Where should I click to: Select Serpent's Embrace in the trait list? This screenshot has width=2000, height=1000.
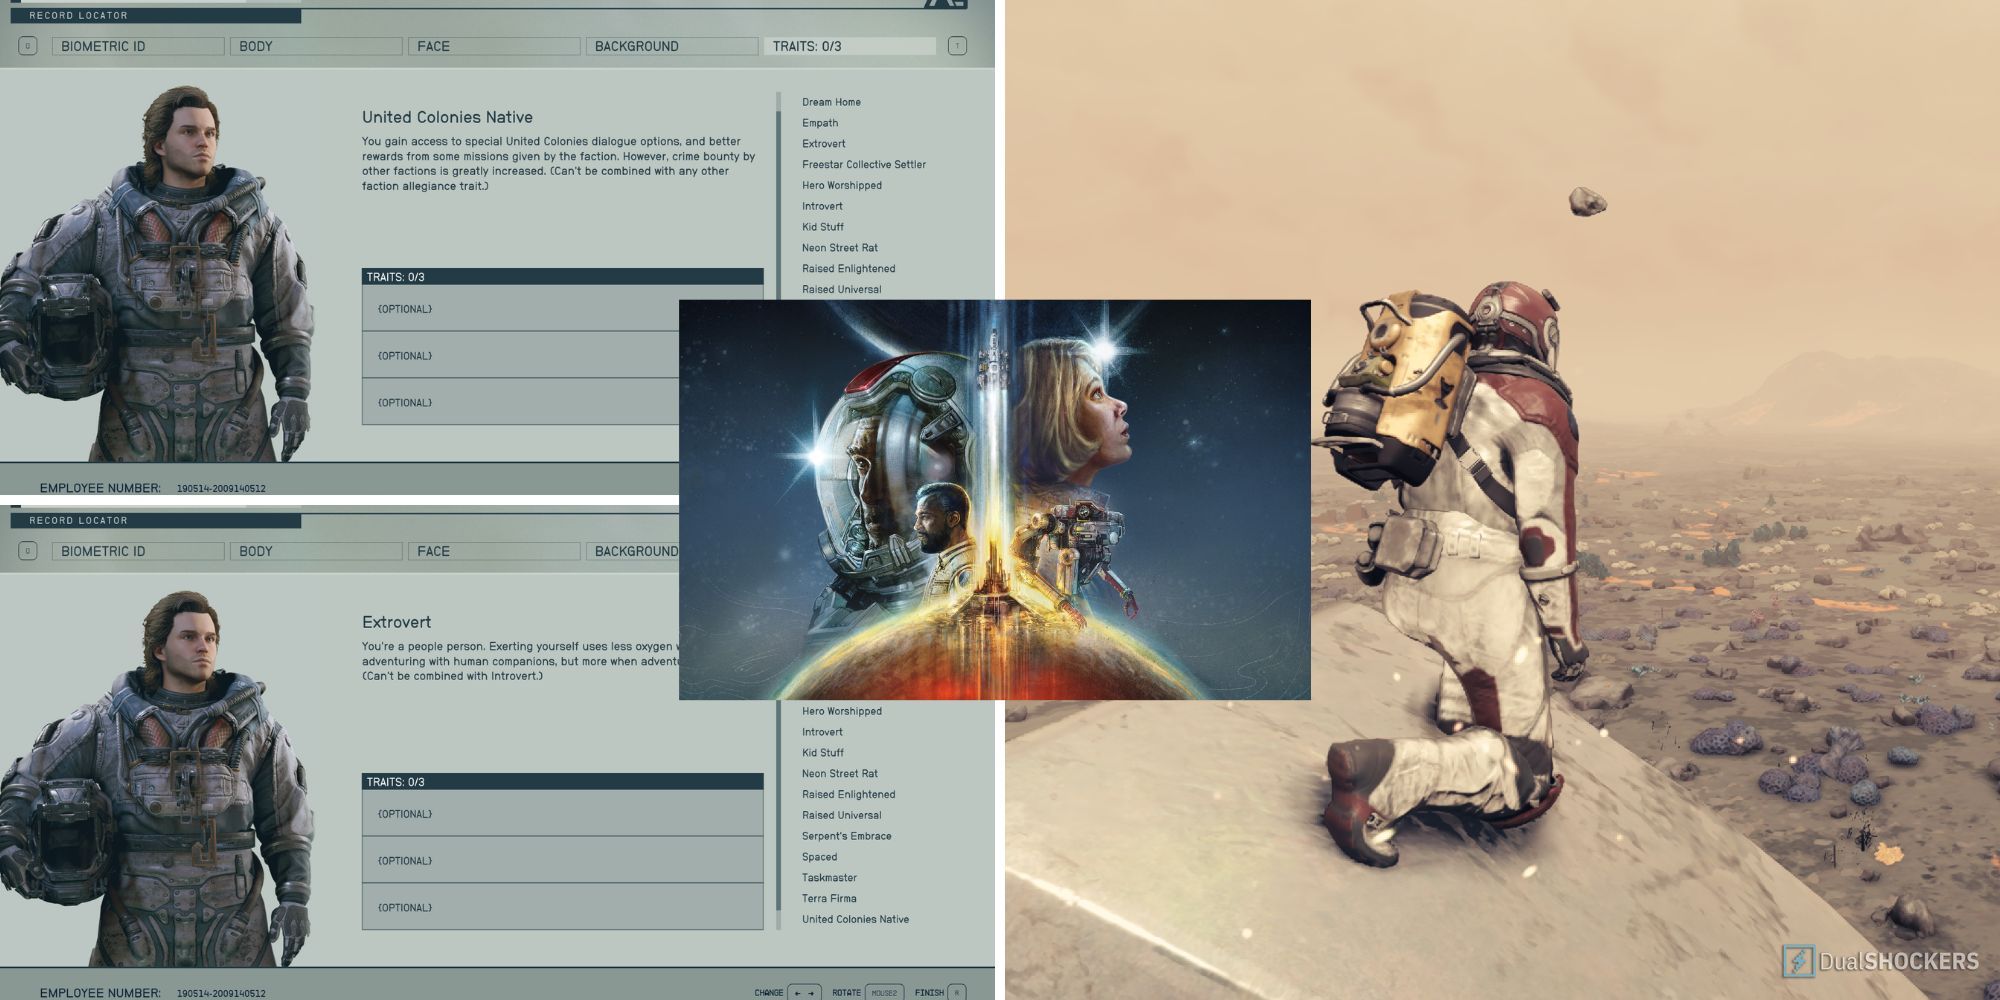(x=846, y=836)
